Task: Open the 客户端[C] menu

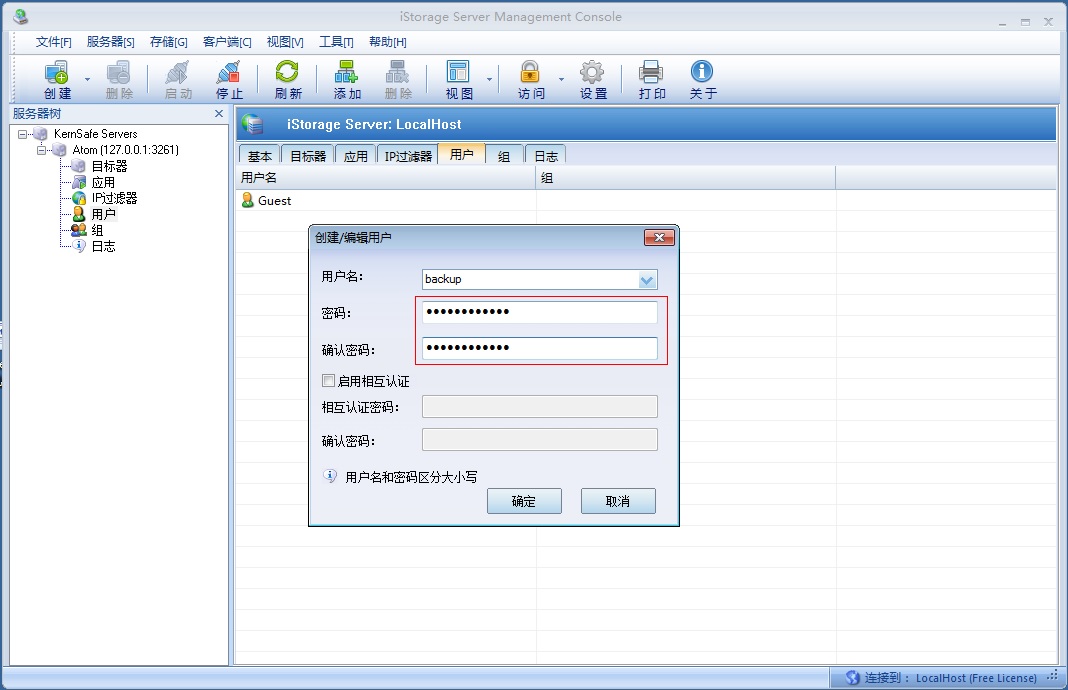Action: click(x=227, y=42)
